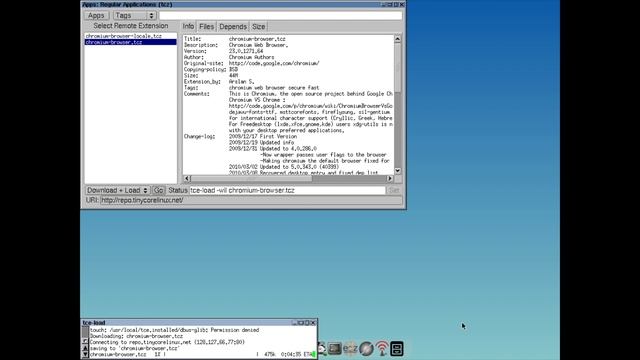Click down arrow in tce-load scrollbar
This screenshot has width=640, height=360.
pyautogui.click(x=85, y=354)
